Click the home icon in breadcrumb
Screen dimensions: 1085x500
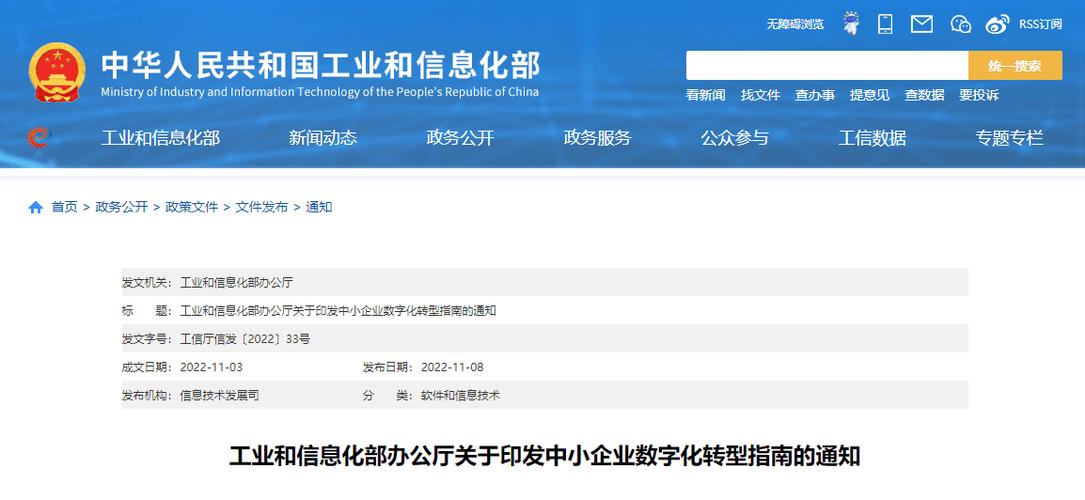coord(35,207)
